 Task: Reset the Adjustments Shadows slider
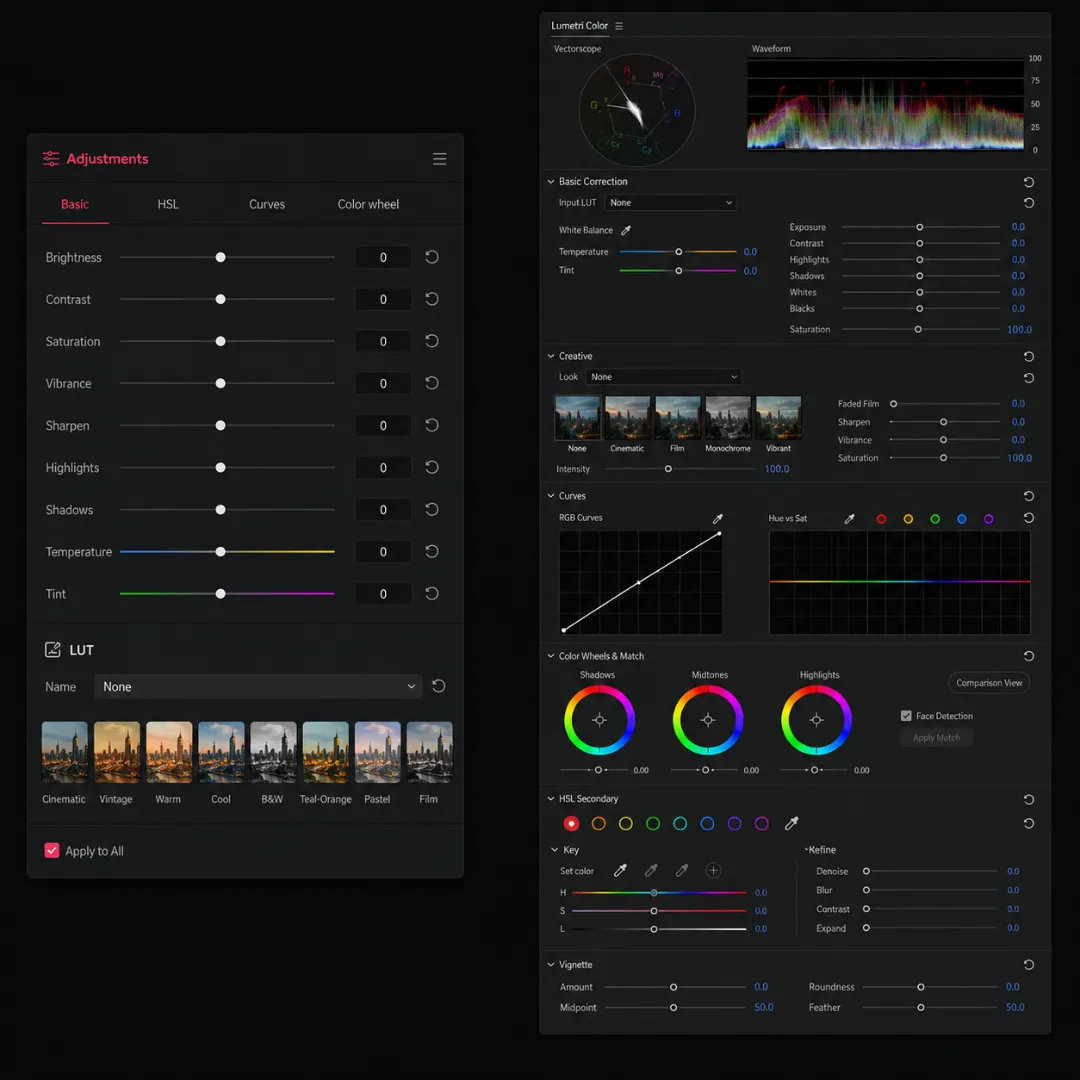(x=432, y=509)
